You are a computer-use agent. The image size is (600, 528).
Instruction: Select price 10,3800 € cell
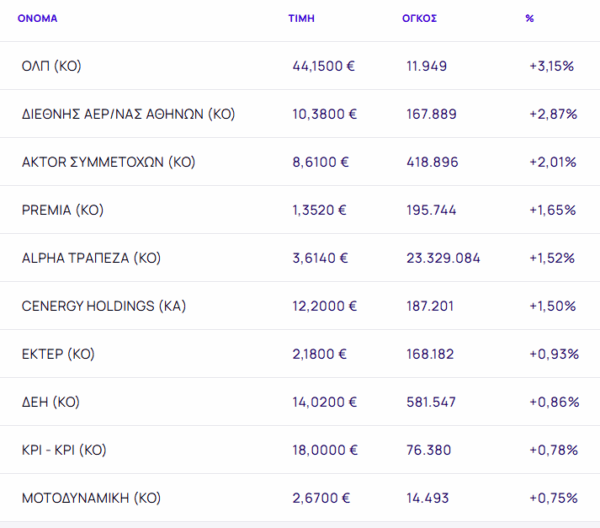point(324,114)
